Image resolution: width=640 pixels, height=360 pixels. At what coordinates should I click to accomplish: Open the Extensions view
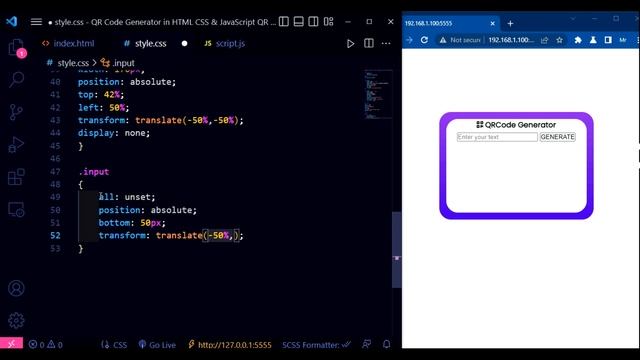(x=16, y=177)
